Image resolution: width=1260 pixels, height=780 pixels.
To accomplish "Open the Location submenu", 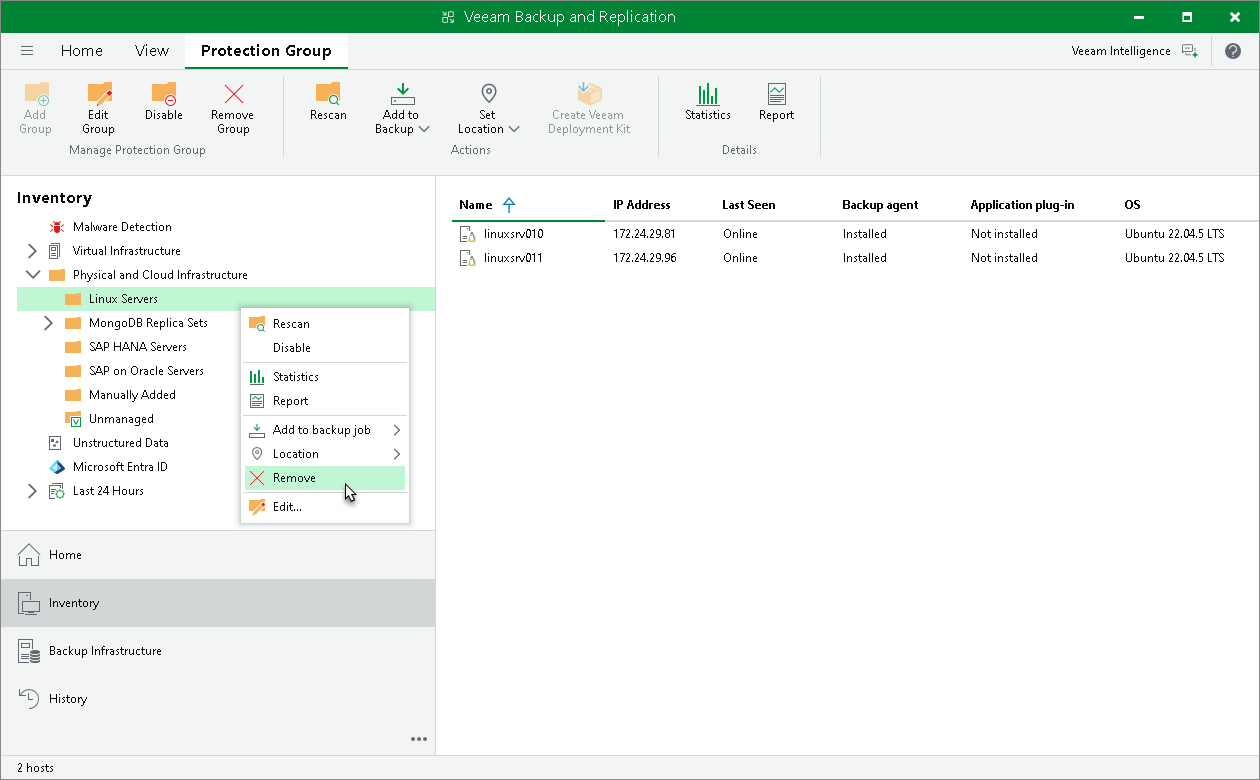I will coord(325,454).
